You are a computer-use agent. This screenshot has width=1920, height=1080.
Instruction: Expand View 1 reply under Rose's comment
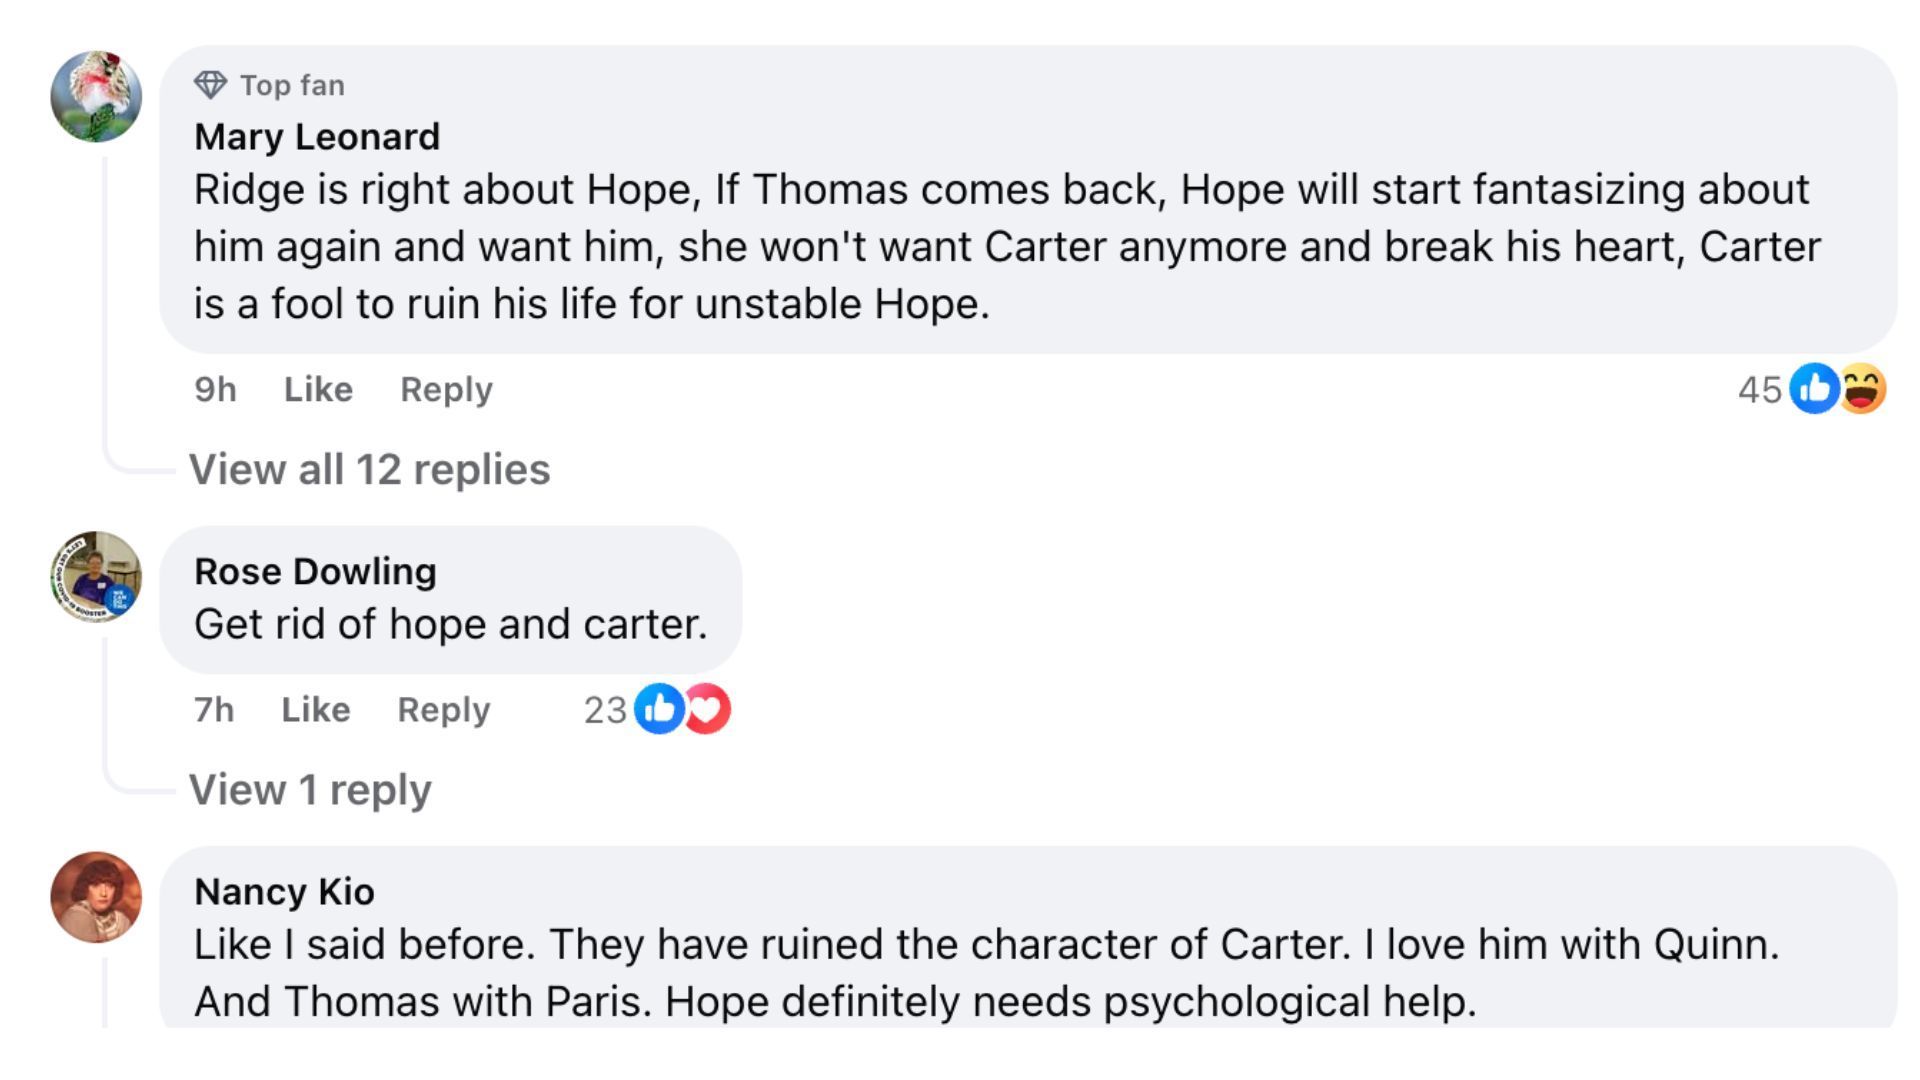[x=310, y=789]
